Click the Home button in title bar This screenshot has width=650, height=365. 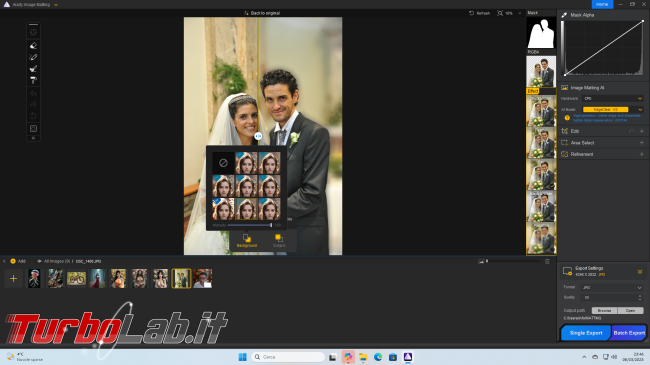602,4
